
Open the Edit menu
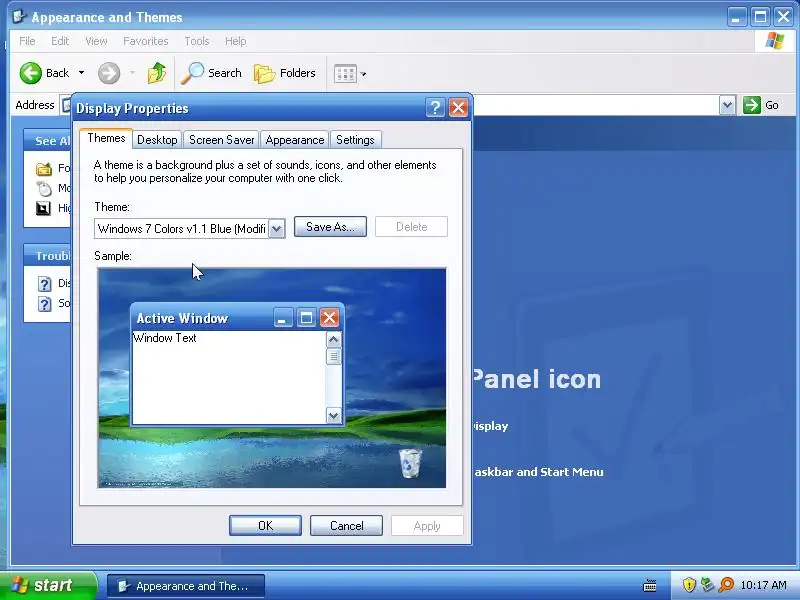point(60,41)
